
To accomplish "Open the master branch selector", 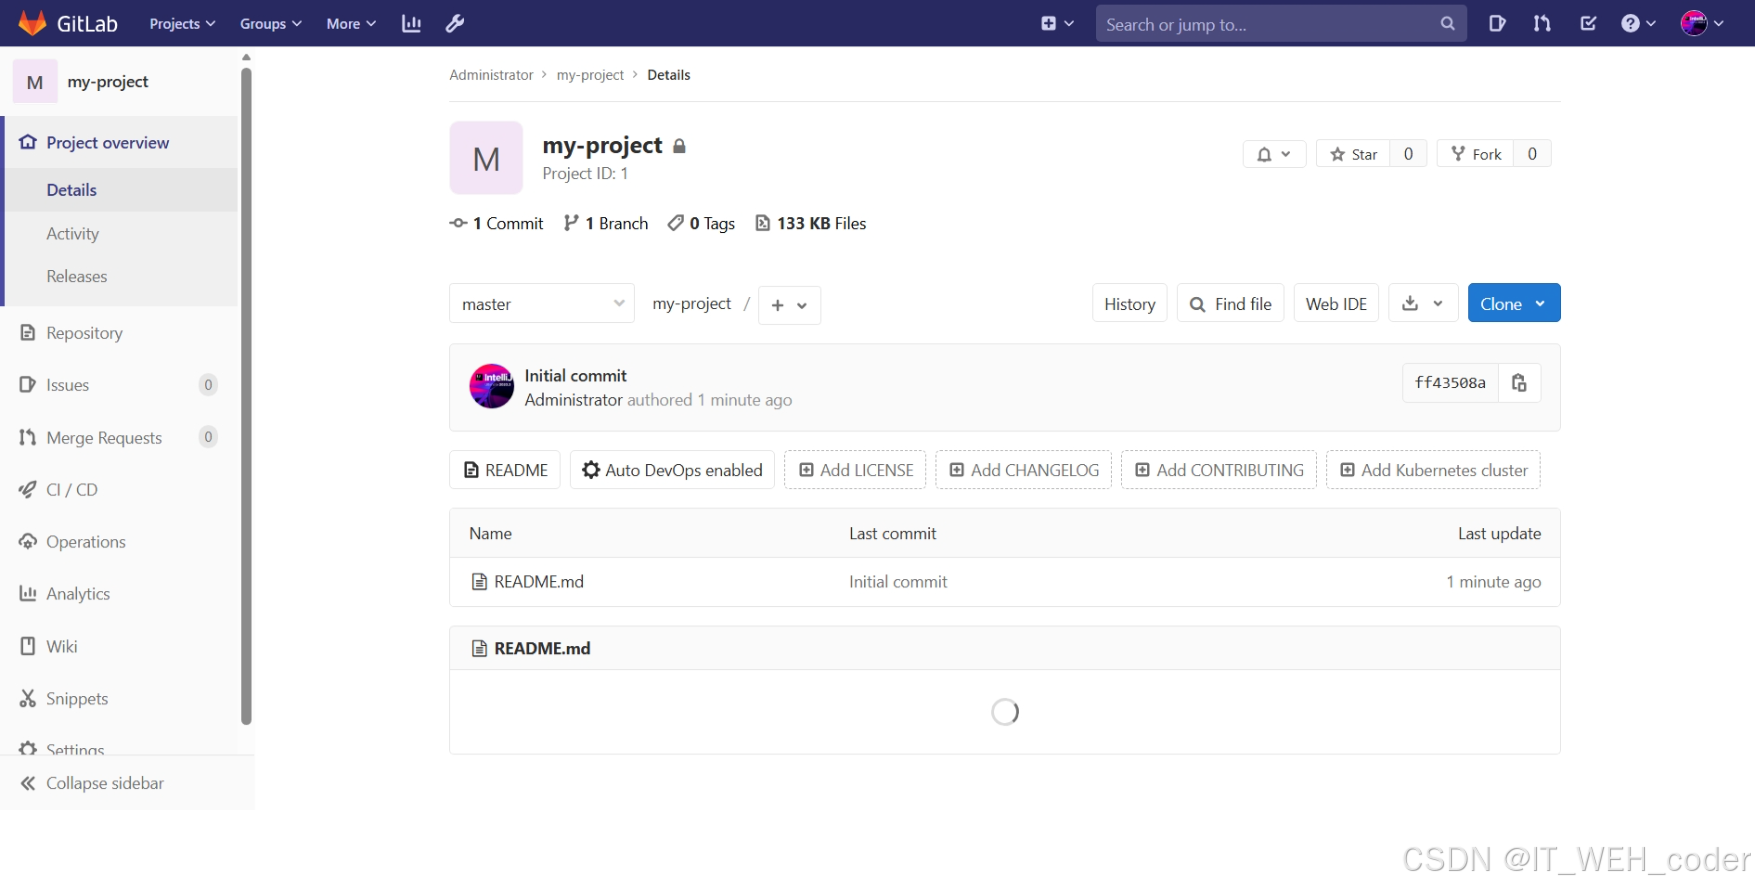I will (x=542, y=304).
